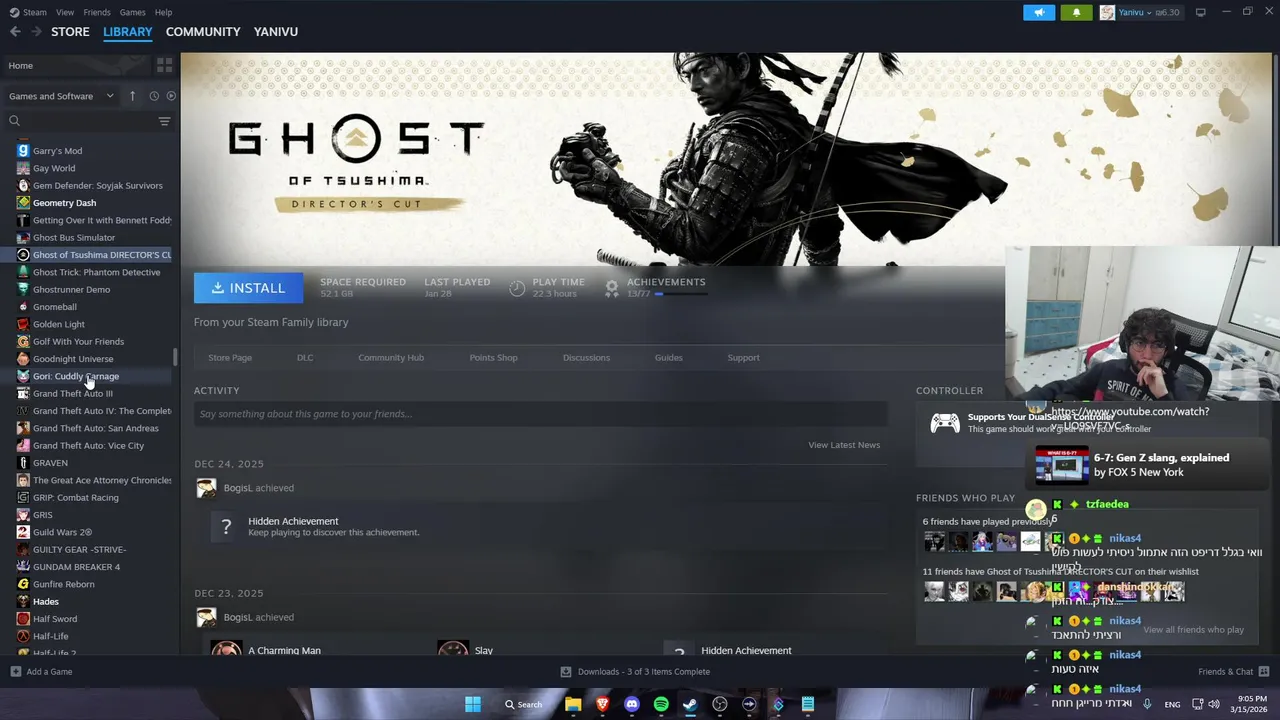Click the activity status input box
Screen dimensions: 1280x720
(x=541, y=414)
